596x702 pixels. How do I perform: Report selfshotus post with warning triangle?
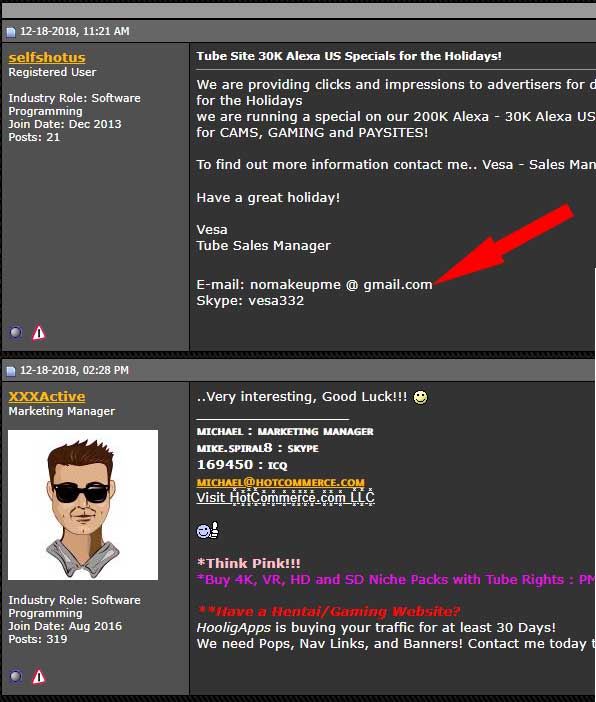[x=39, y=333]
